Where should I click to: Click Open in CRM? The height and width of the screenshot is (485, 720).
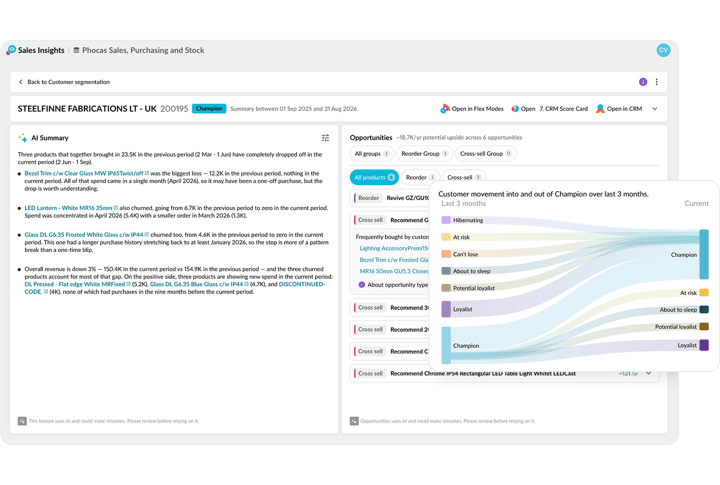pyautogui.click(x=619, y=109)
